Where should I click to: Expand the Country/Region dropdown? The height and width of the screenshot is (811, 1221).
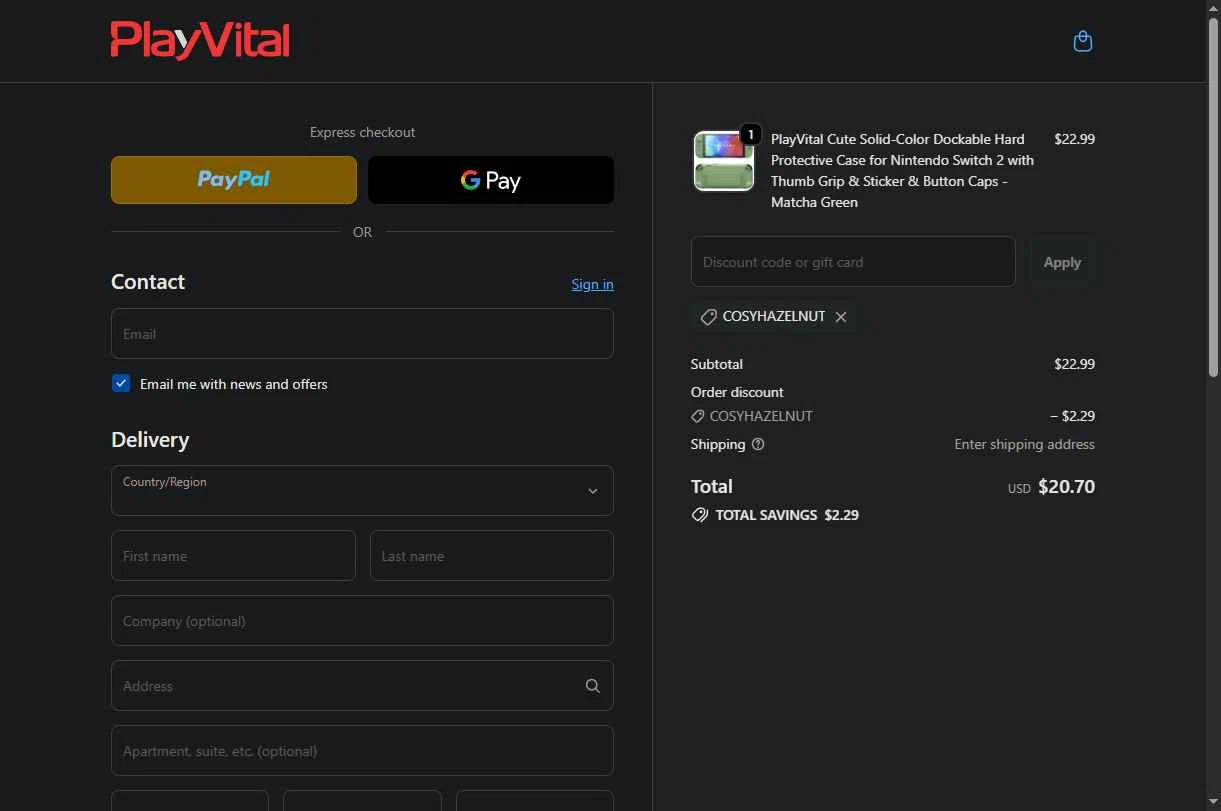click(362, 490)
